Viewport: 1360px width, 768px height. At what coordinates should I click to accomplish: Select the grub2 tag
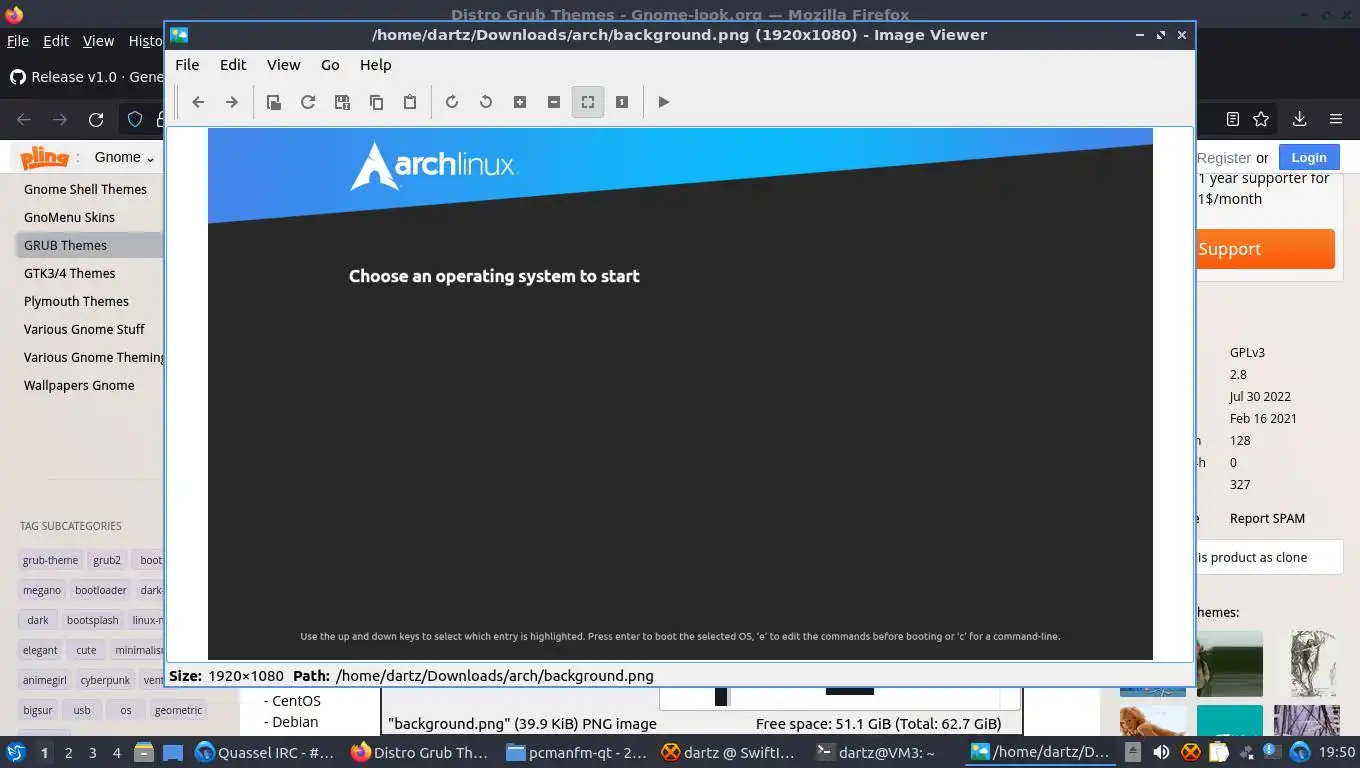[x=107, y=560]
